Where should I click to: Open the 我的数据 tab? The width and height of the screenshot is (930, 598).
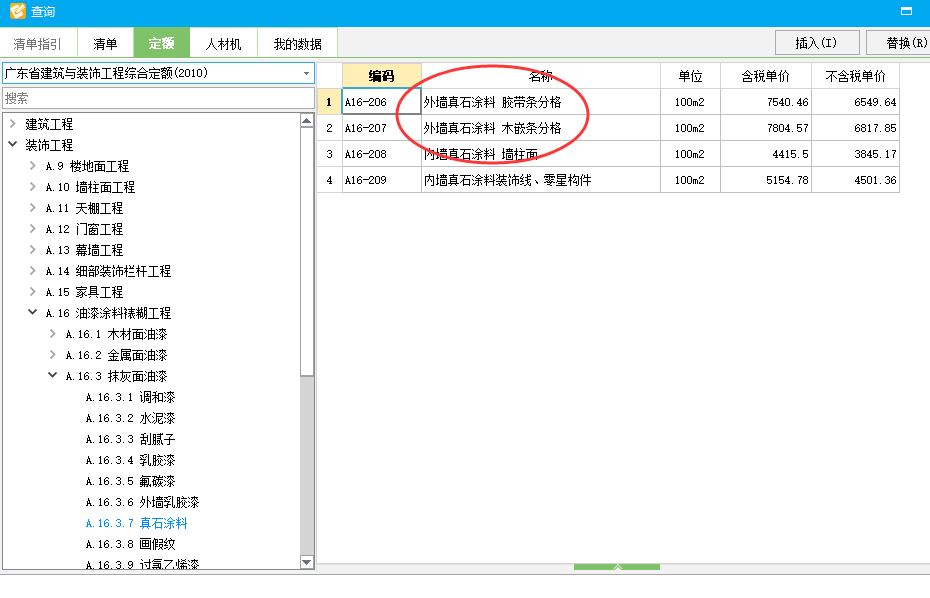(x=297, y=43)
